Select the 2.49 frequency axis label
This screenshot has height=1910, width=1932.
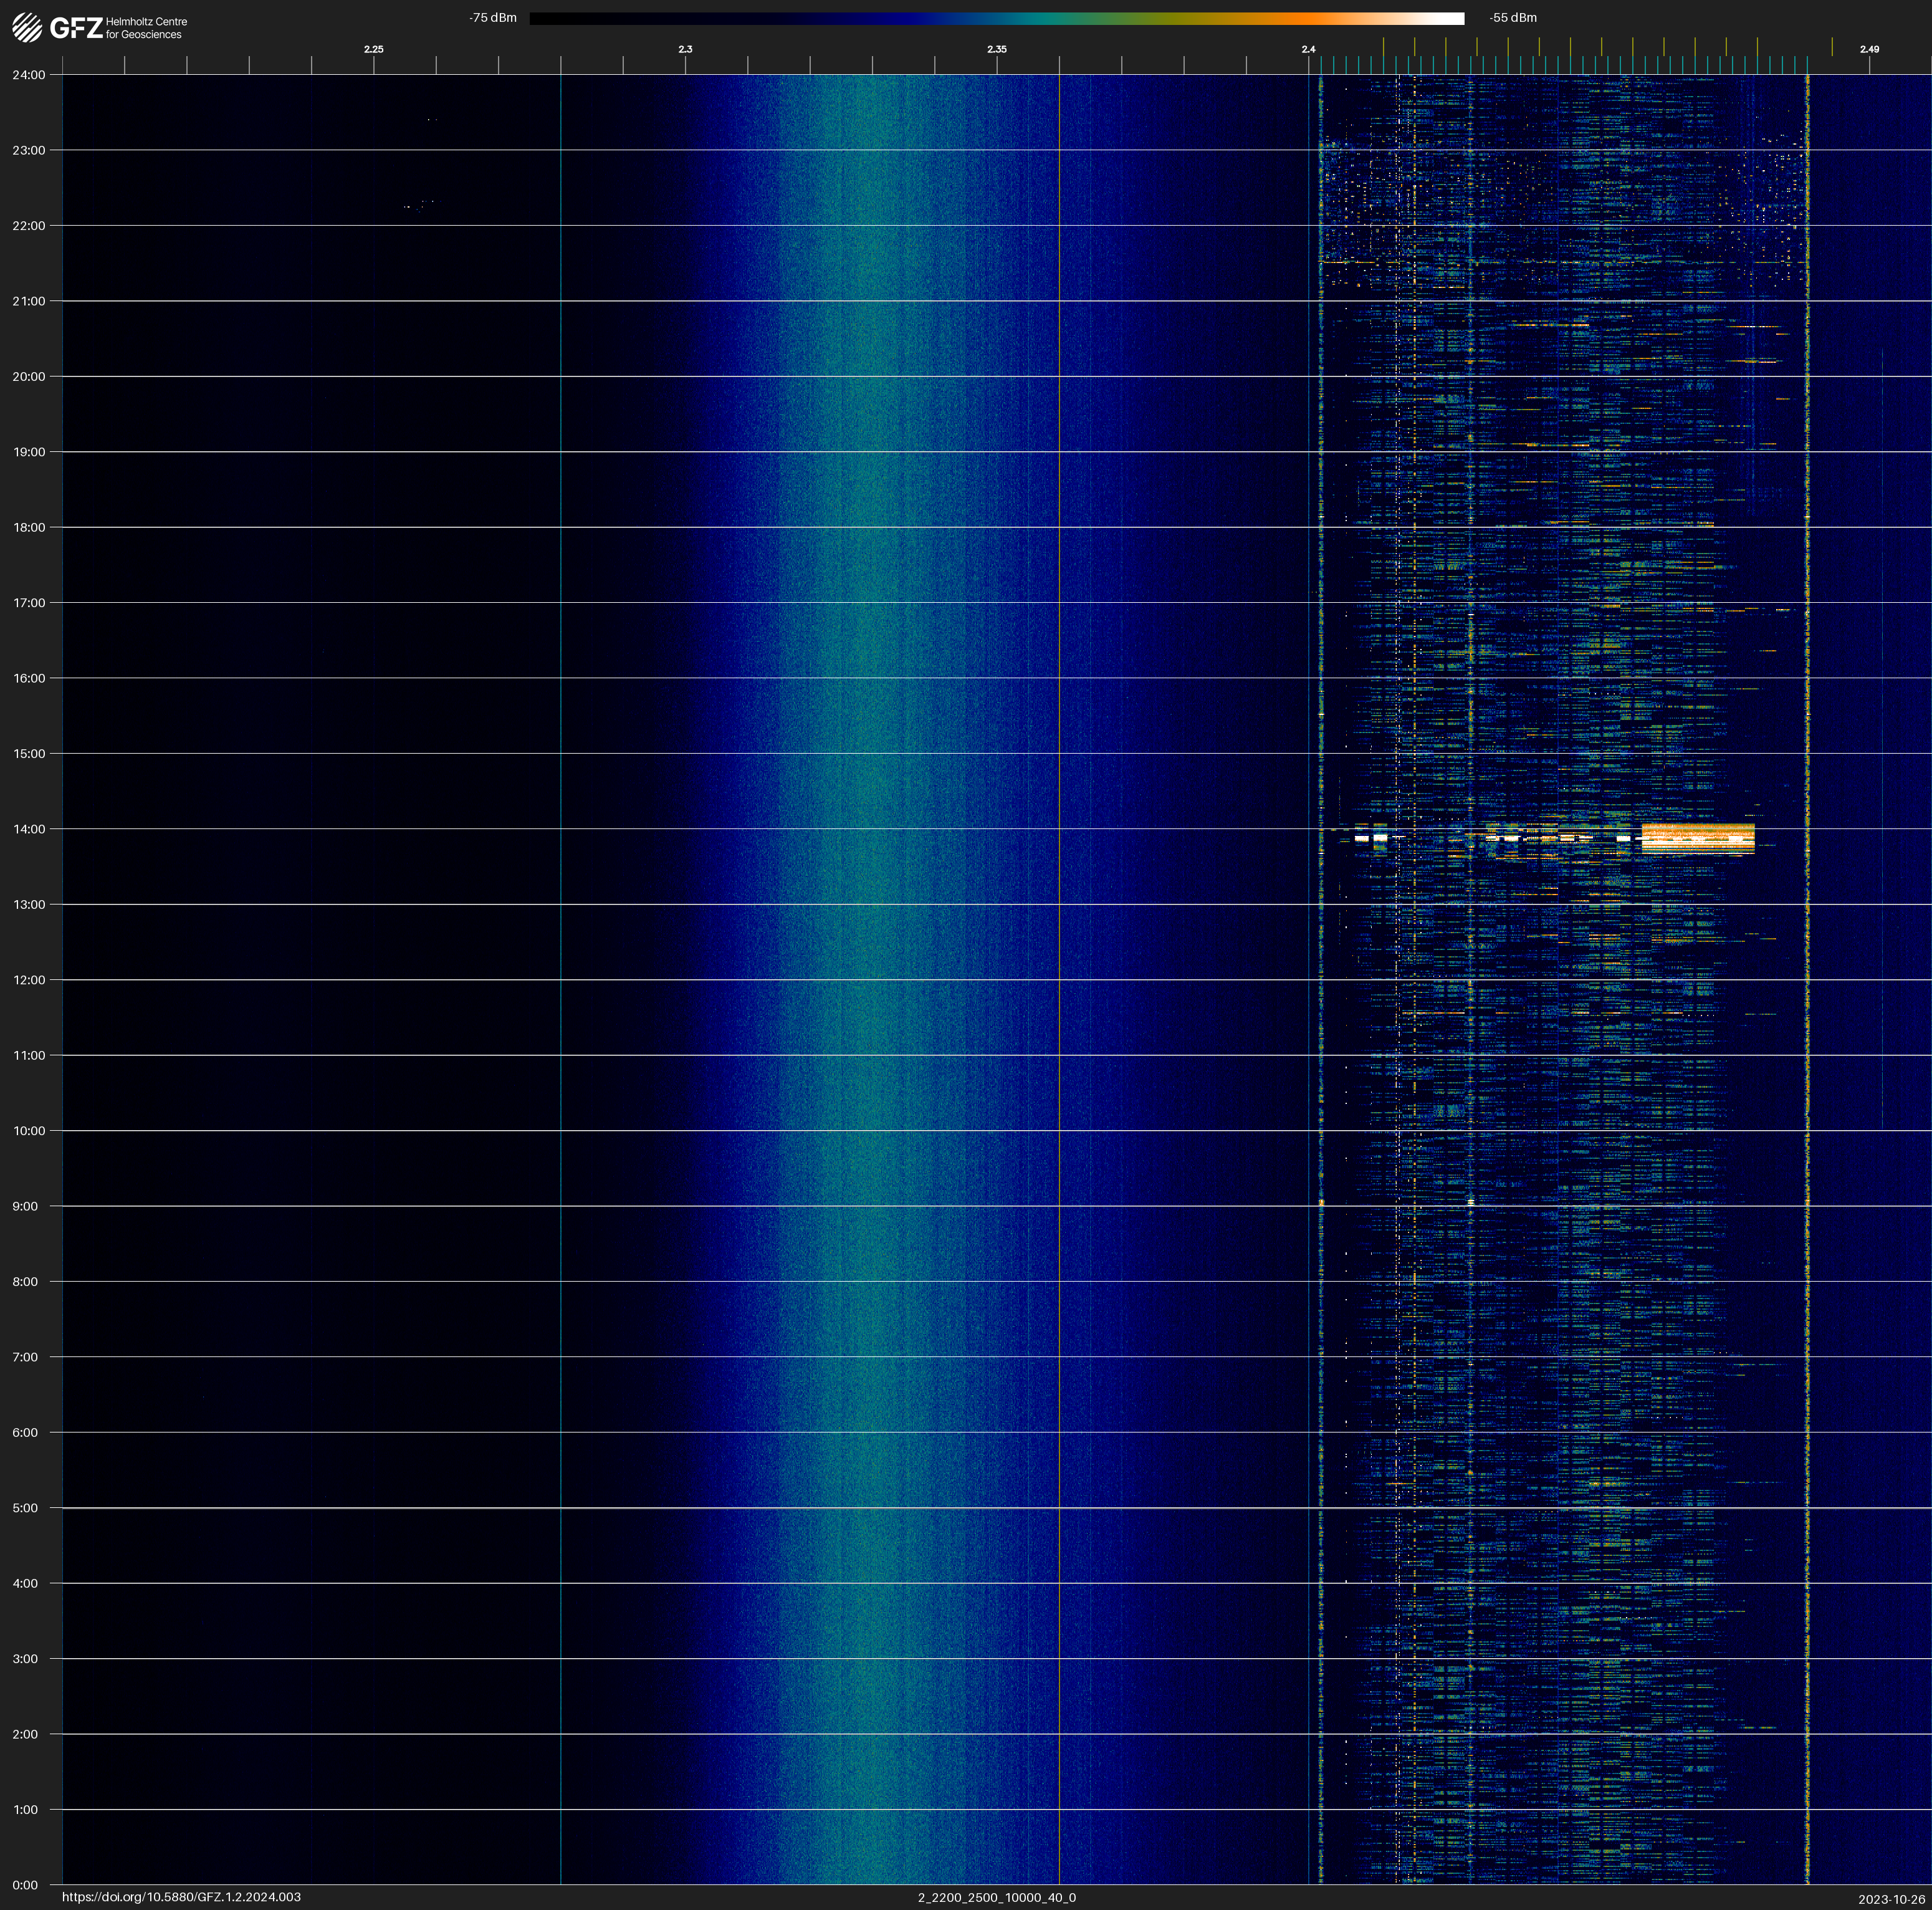(x=1868, y=49)
